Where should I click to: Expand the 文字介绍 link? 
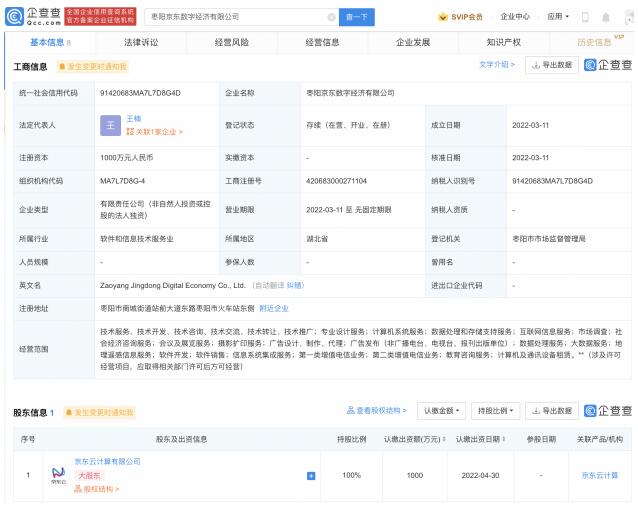tap(497, 65)
